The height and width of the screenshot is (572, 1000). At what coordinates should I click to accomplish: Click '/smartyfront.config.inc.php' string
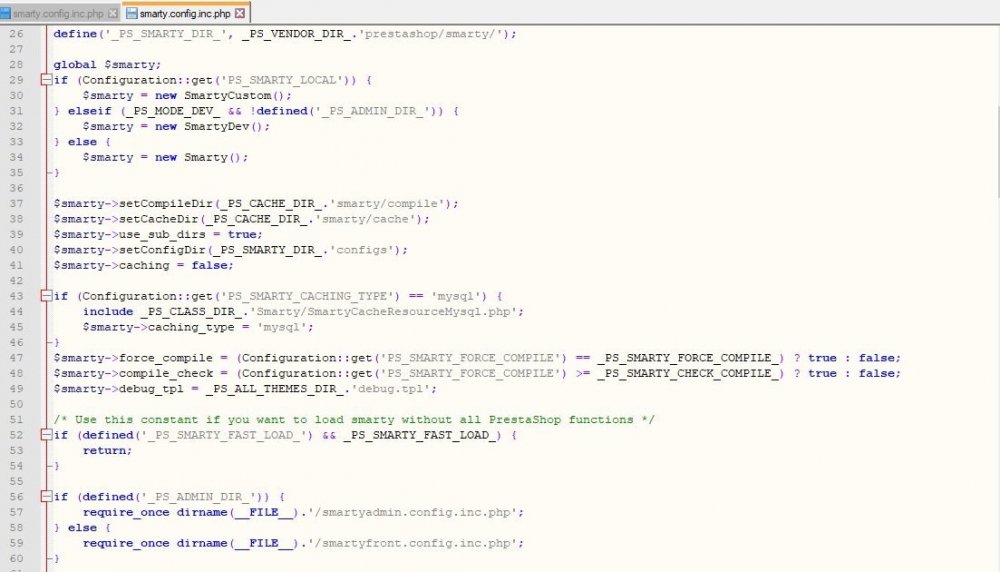(413, 543)
